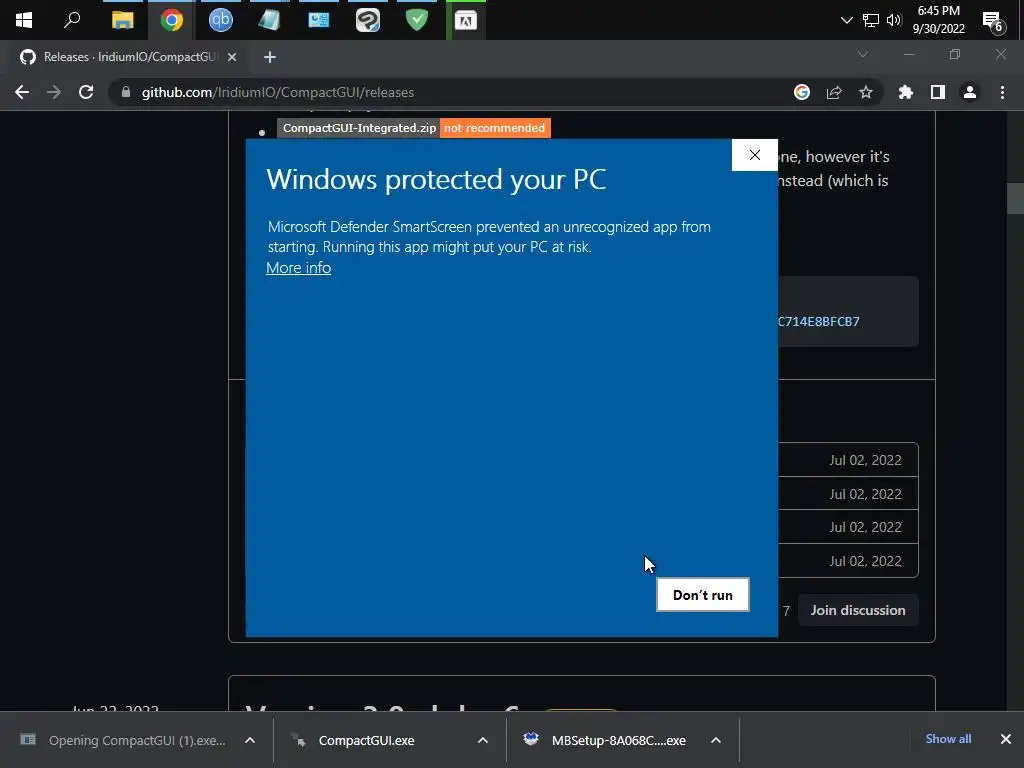
Task: View site info lock icon
Action: pyautogui.click(x=126, y=92)
